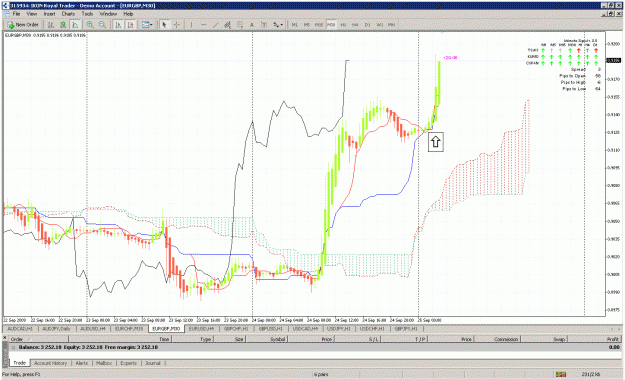Switch to the USDJPY,H1 chart tab
The height and width of the screenshot is (380, 625).
pyautogui.click(x=339, y=329)
